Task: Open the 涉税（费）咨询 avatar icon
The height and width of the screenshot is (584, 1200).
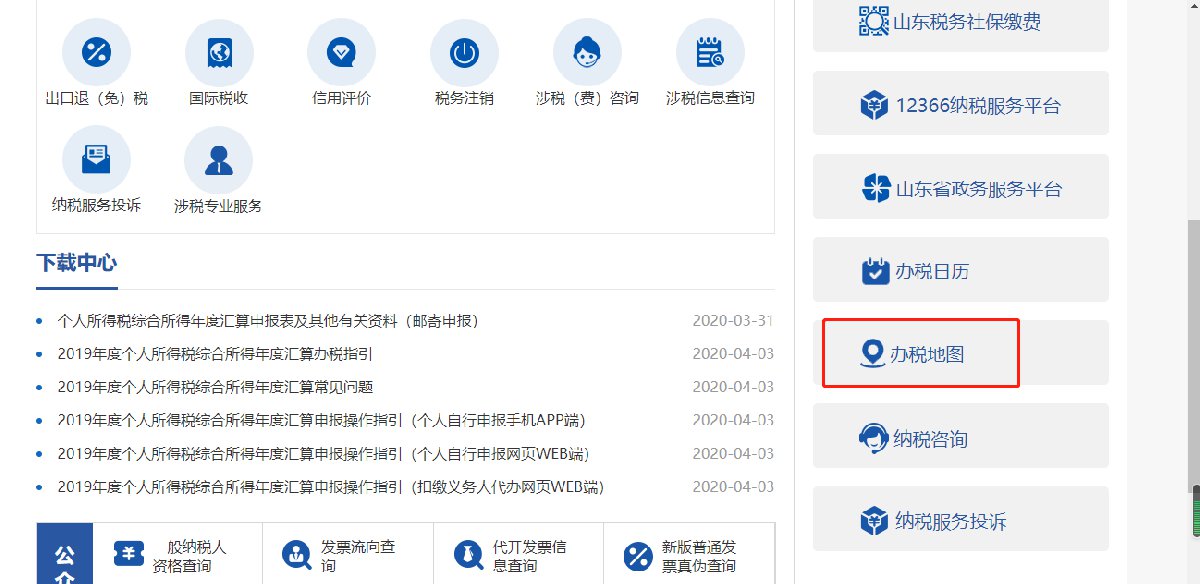Action: [x=587, y=53]
